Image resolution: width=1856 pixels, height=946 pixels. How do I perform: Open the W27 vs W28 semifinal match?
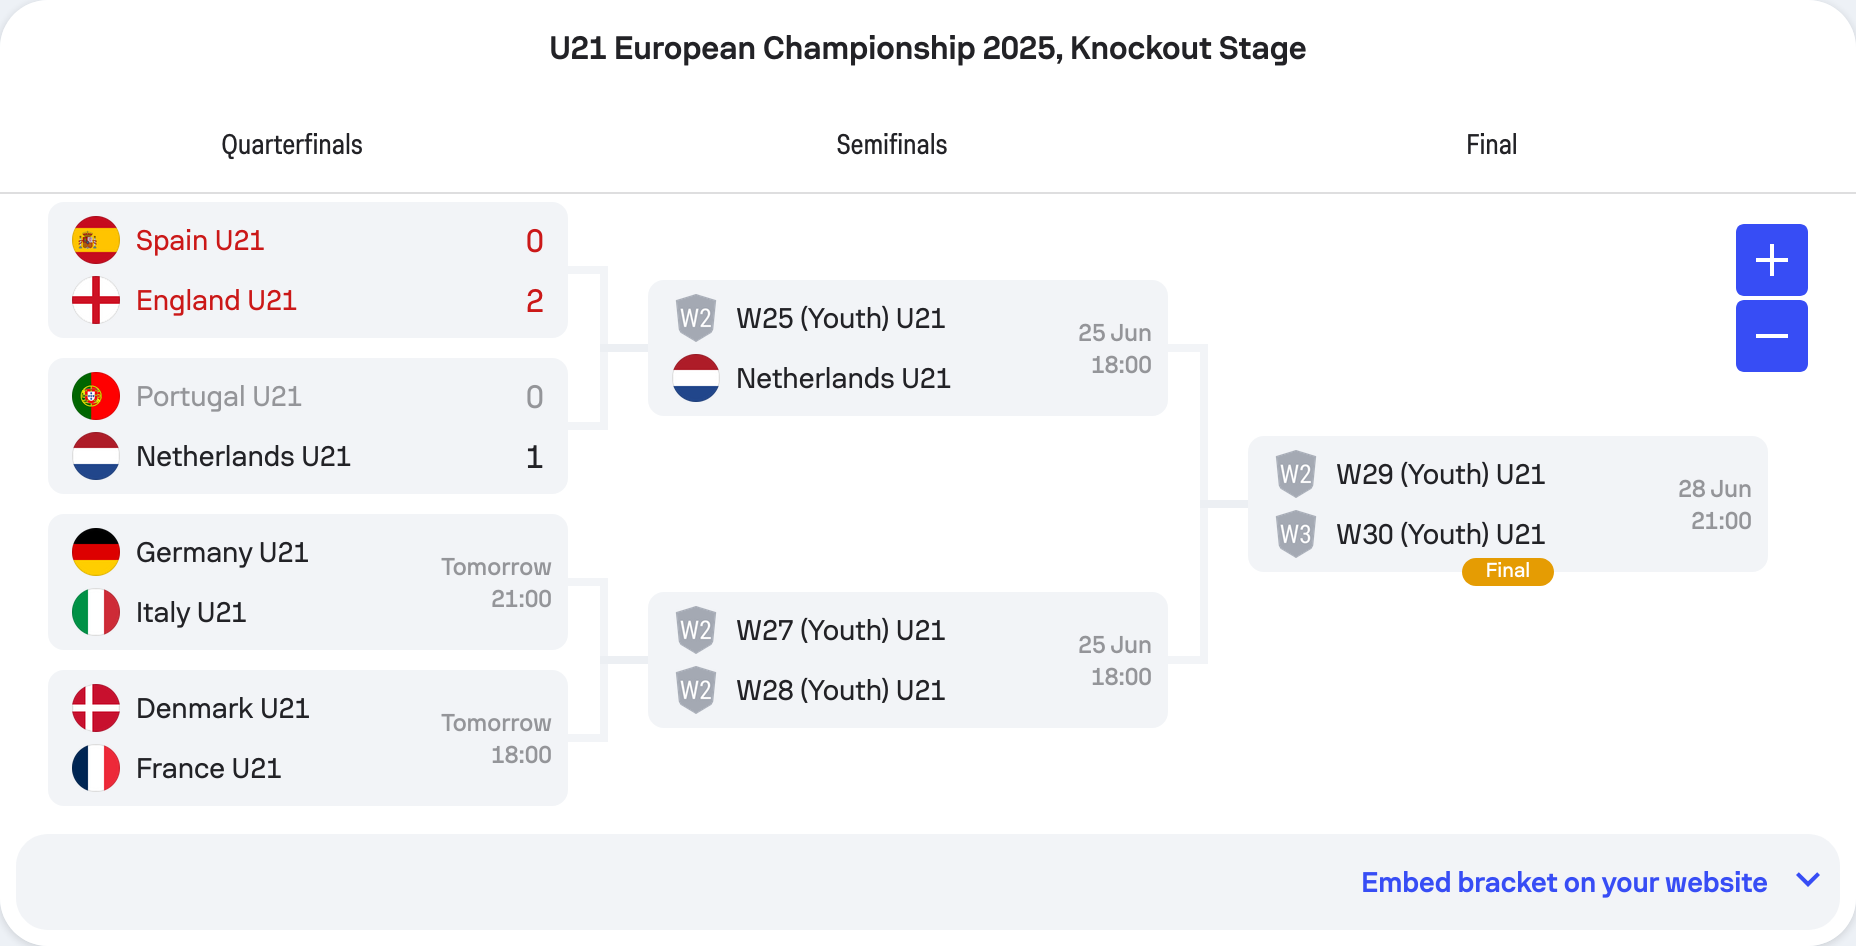coord(908,660)
